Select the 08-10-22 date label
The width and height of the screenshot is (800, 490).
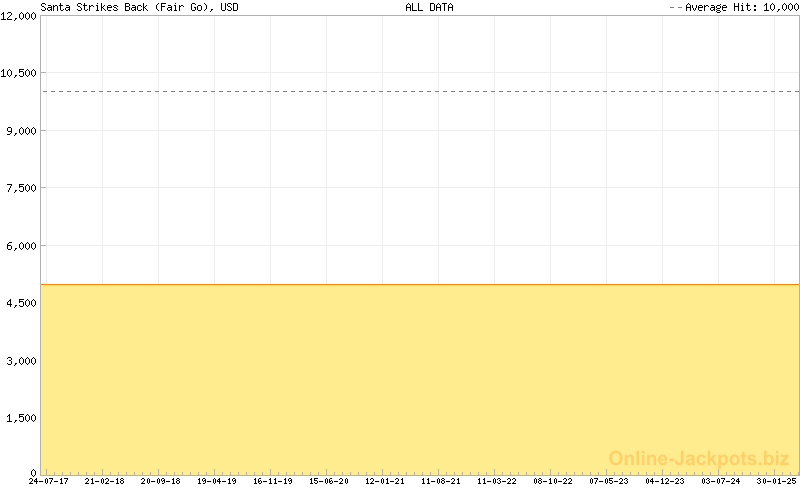(x=552, y=481)
